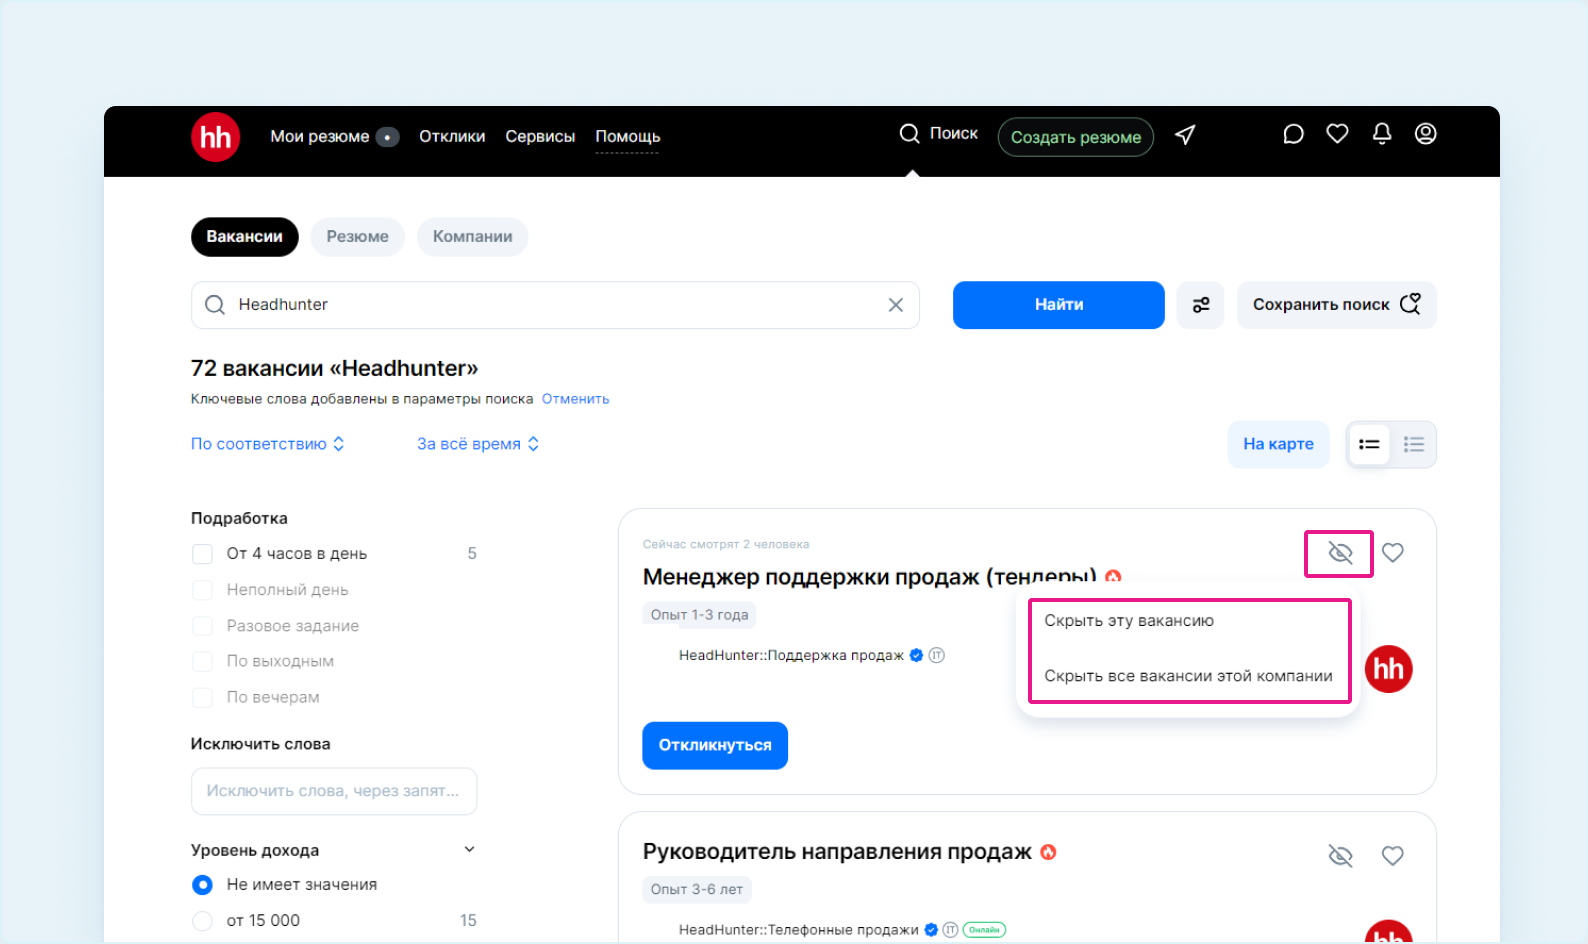This screenshot has width=1588, height=944.
Task: Click the Опыт 1-3 года tag
Action: pos(700,615)
